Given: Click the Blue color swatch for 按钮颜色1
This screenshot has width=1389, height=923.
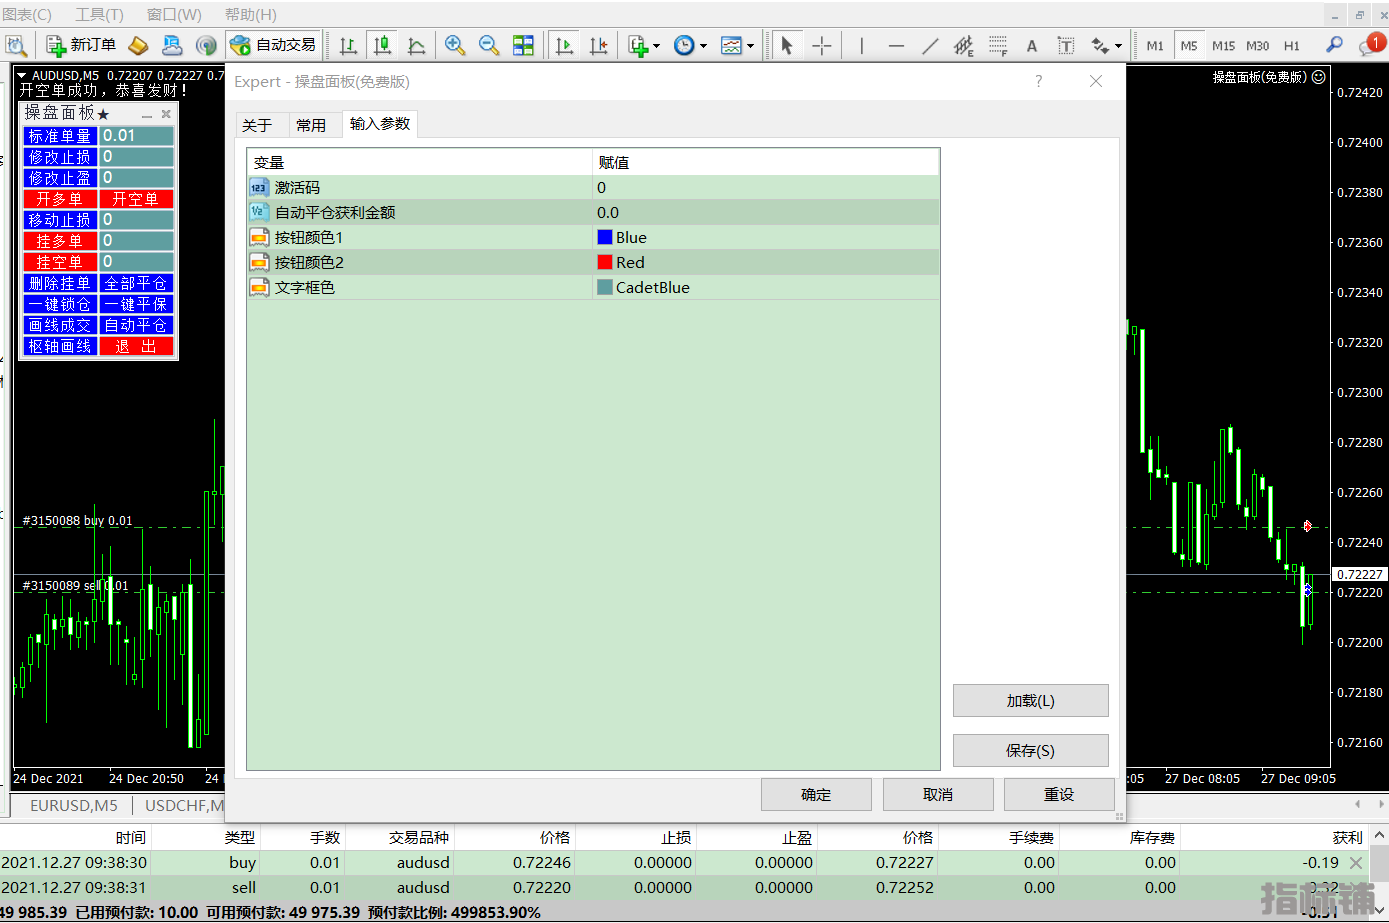Looking at the screenshot, I should (x=604, y=237).
